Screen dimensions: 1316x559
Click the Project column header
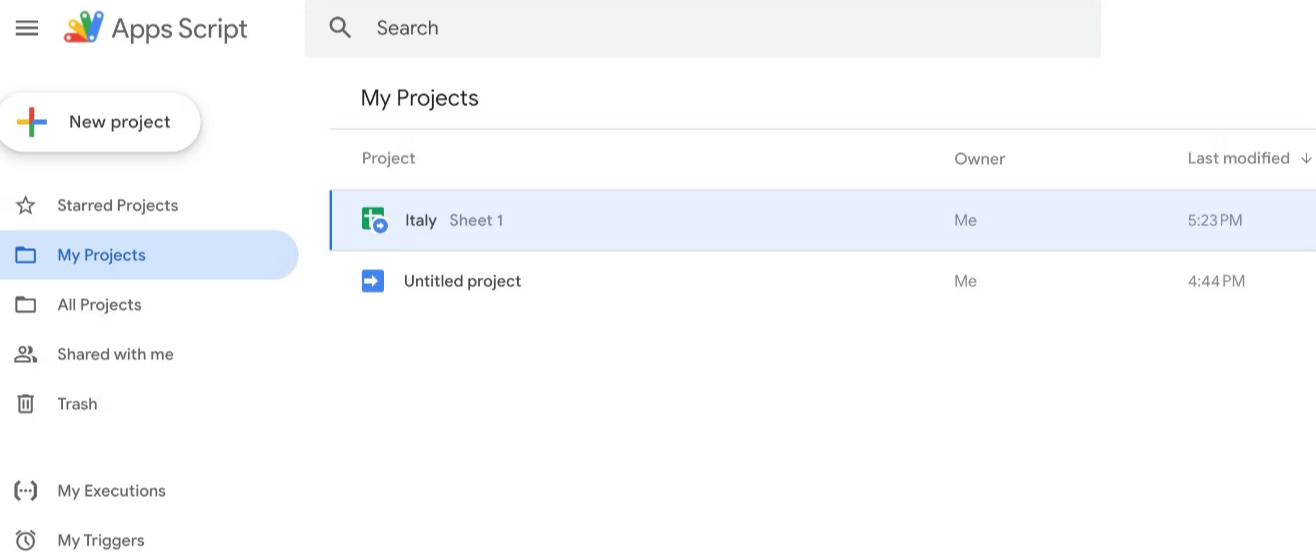click(388, 158)
